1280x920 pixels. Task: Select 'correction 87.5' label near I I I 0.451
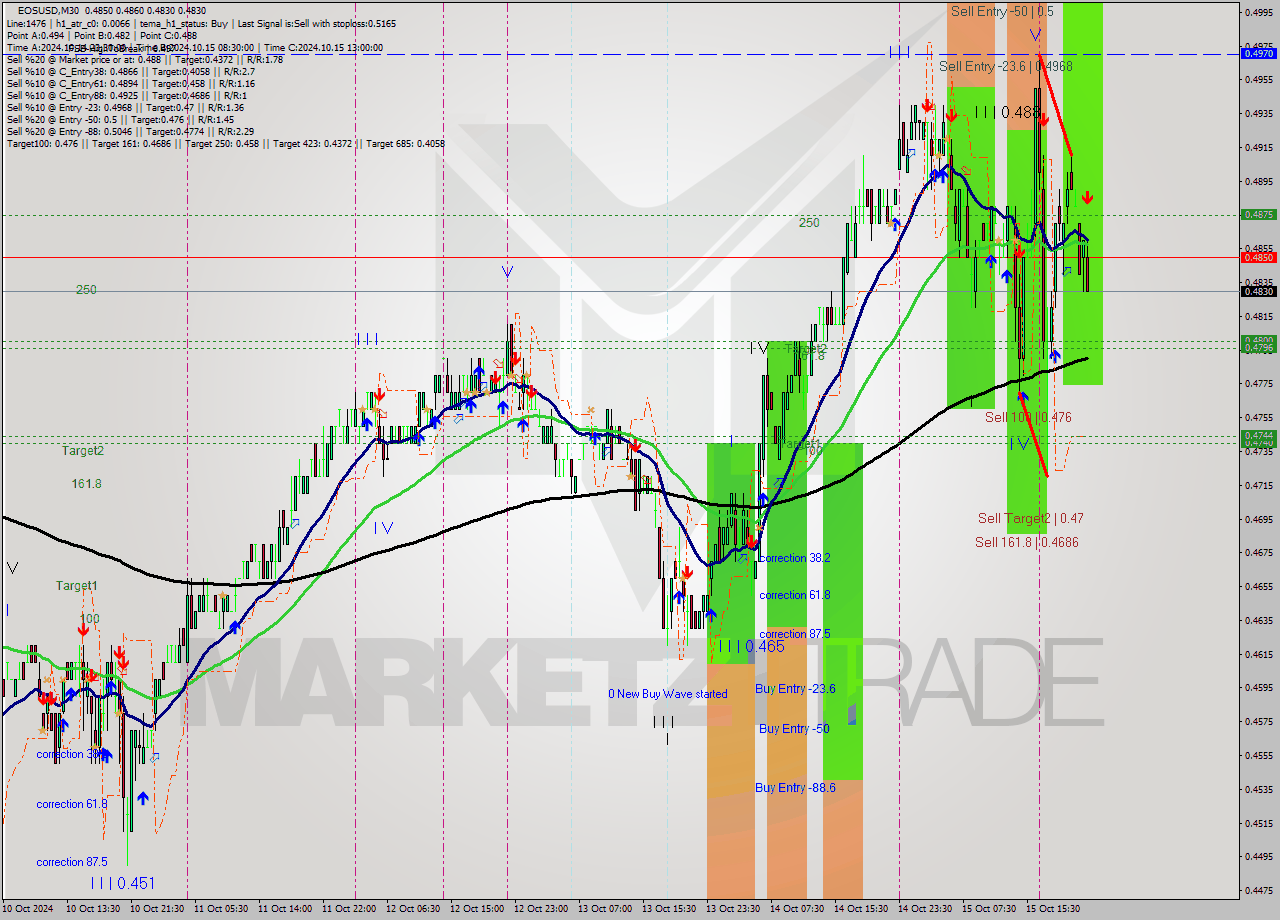point(73,862)
